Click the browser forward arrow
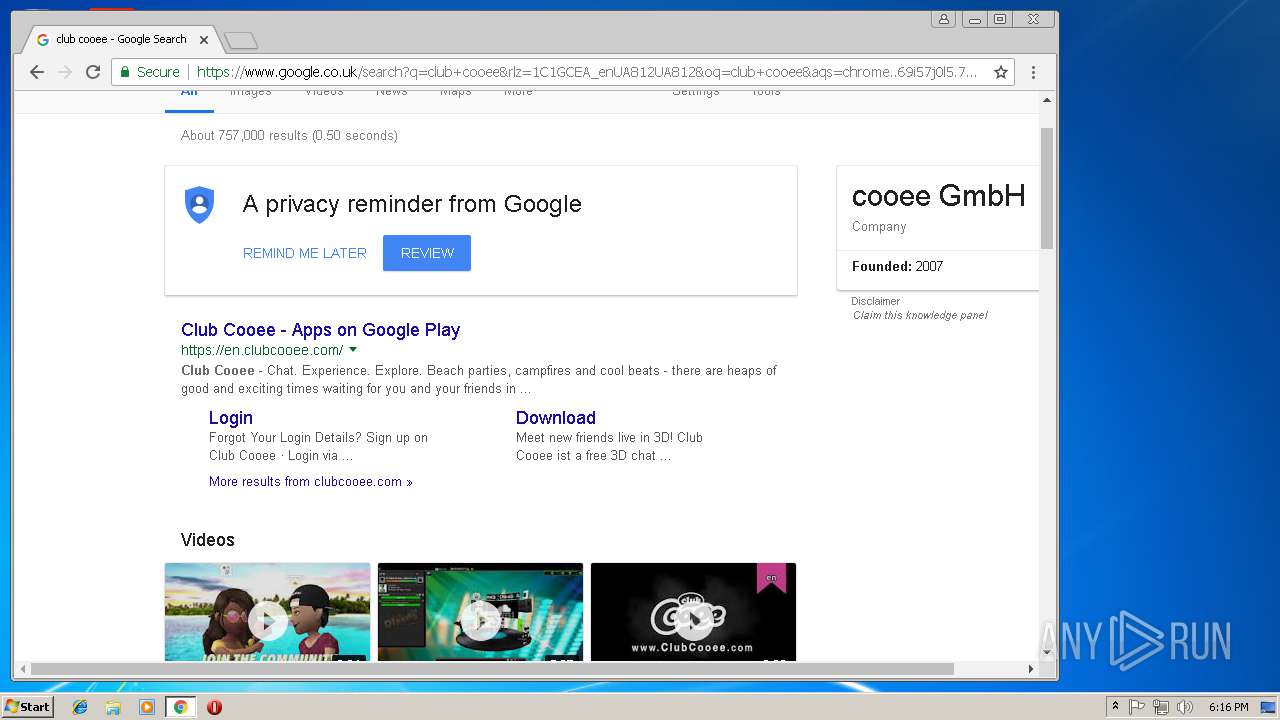This screenshot has height=720, width=1280. pyautogui.click(x=65, y=72)
